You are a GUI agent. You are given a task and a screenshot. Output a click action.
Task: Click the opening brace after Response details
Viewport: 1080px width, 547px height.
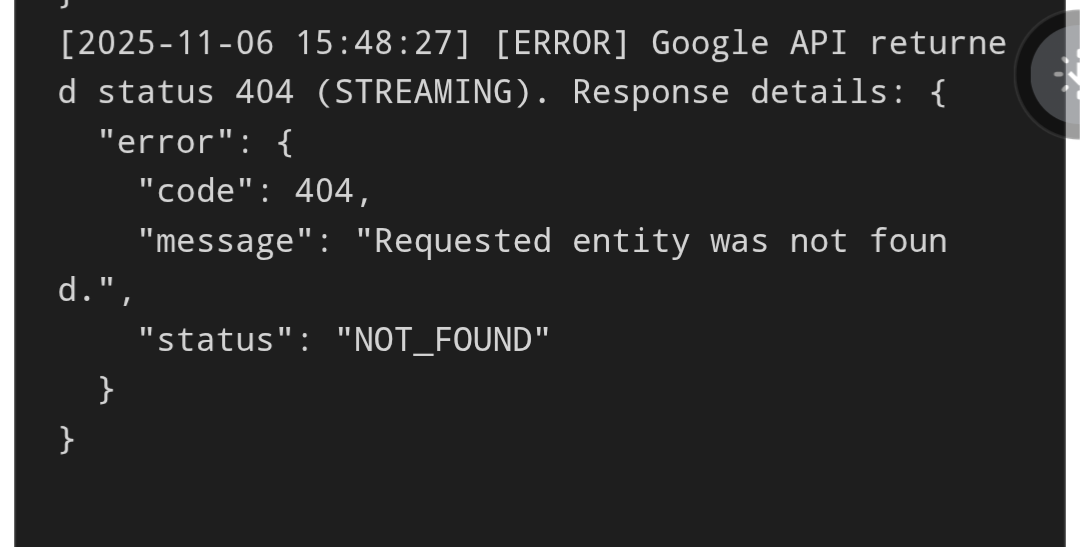(x=937, y=92)
